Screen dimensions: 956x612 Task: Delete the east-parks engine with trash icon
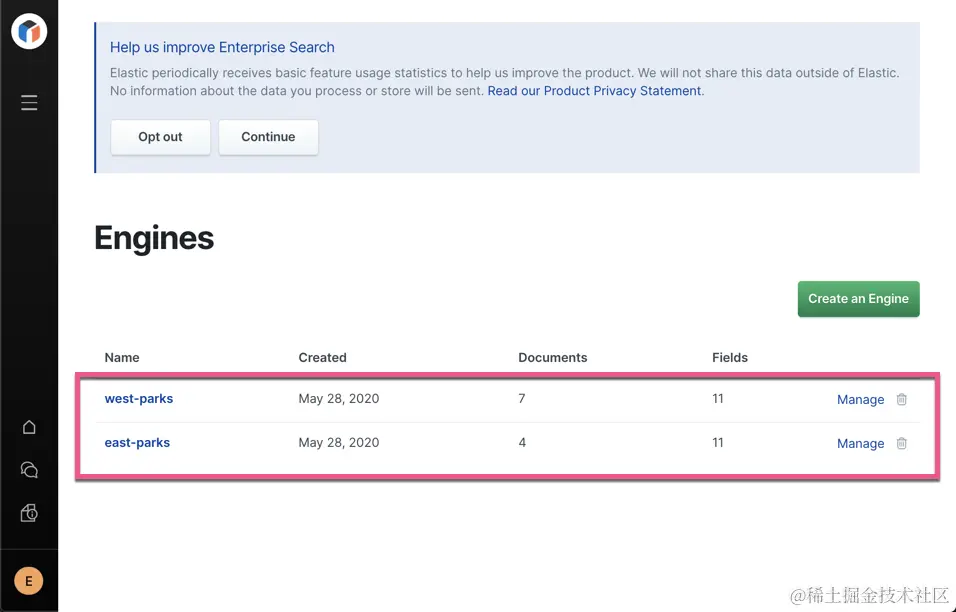(x=902, y=443)
